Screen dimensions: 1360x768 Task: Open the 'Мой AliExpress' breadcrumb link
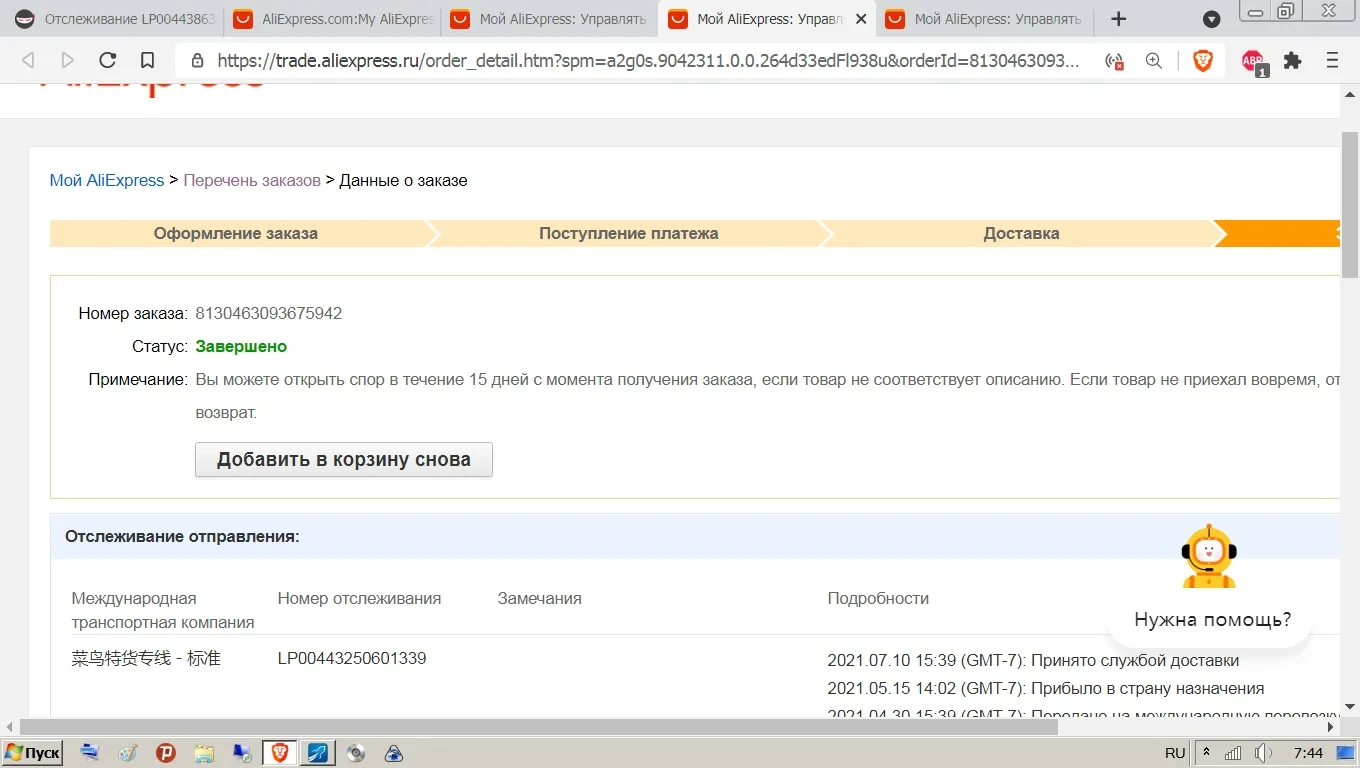click(107, 181)
